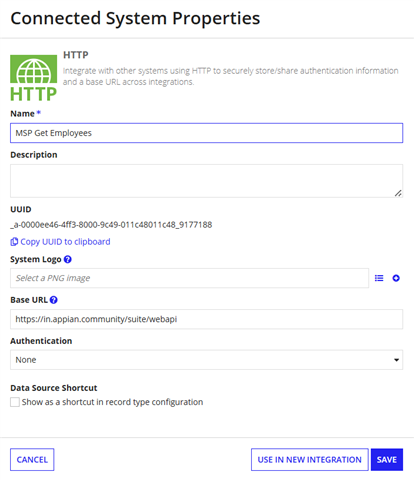414x480 pixels.
Task: Click the Base URL help icon
Action: [54, 300]
